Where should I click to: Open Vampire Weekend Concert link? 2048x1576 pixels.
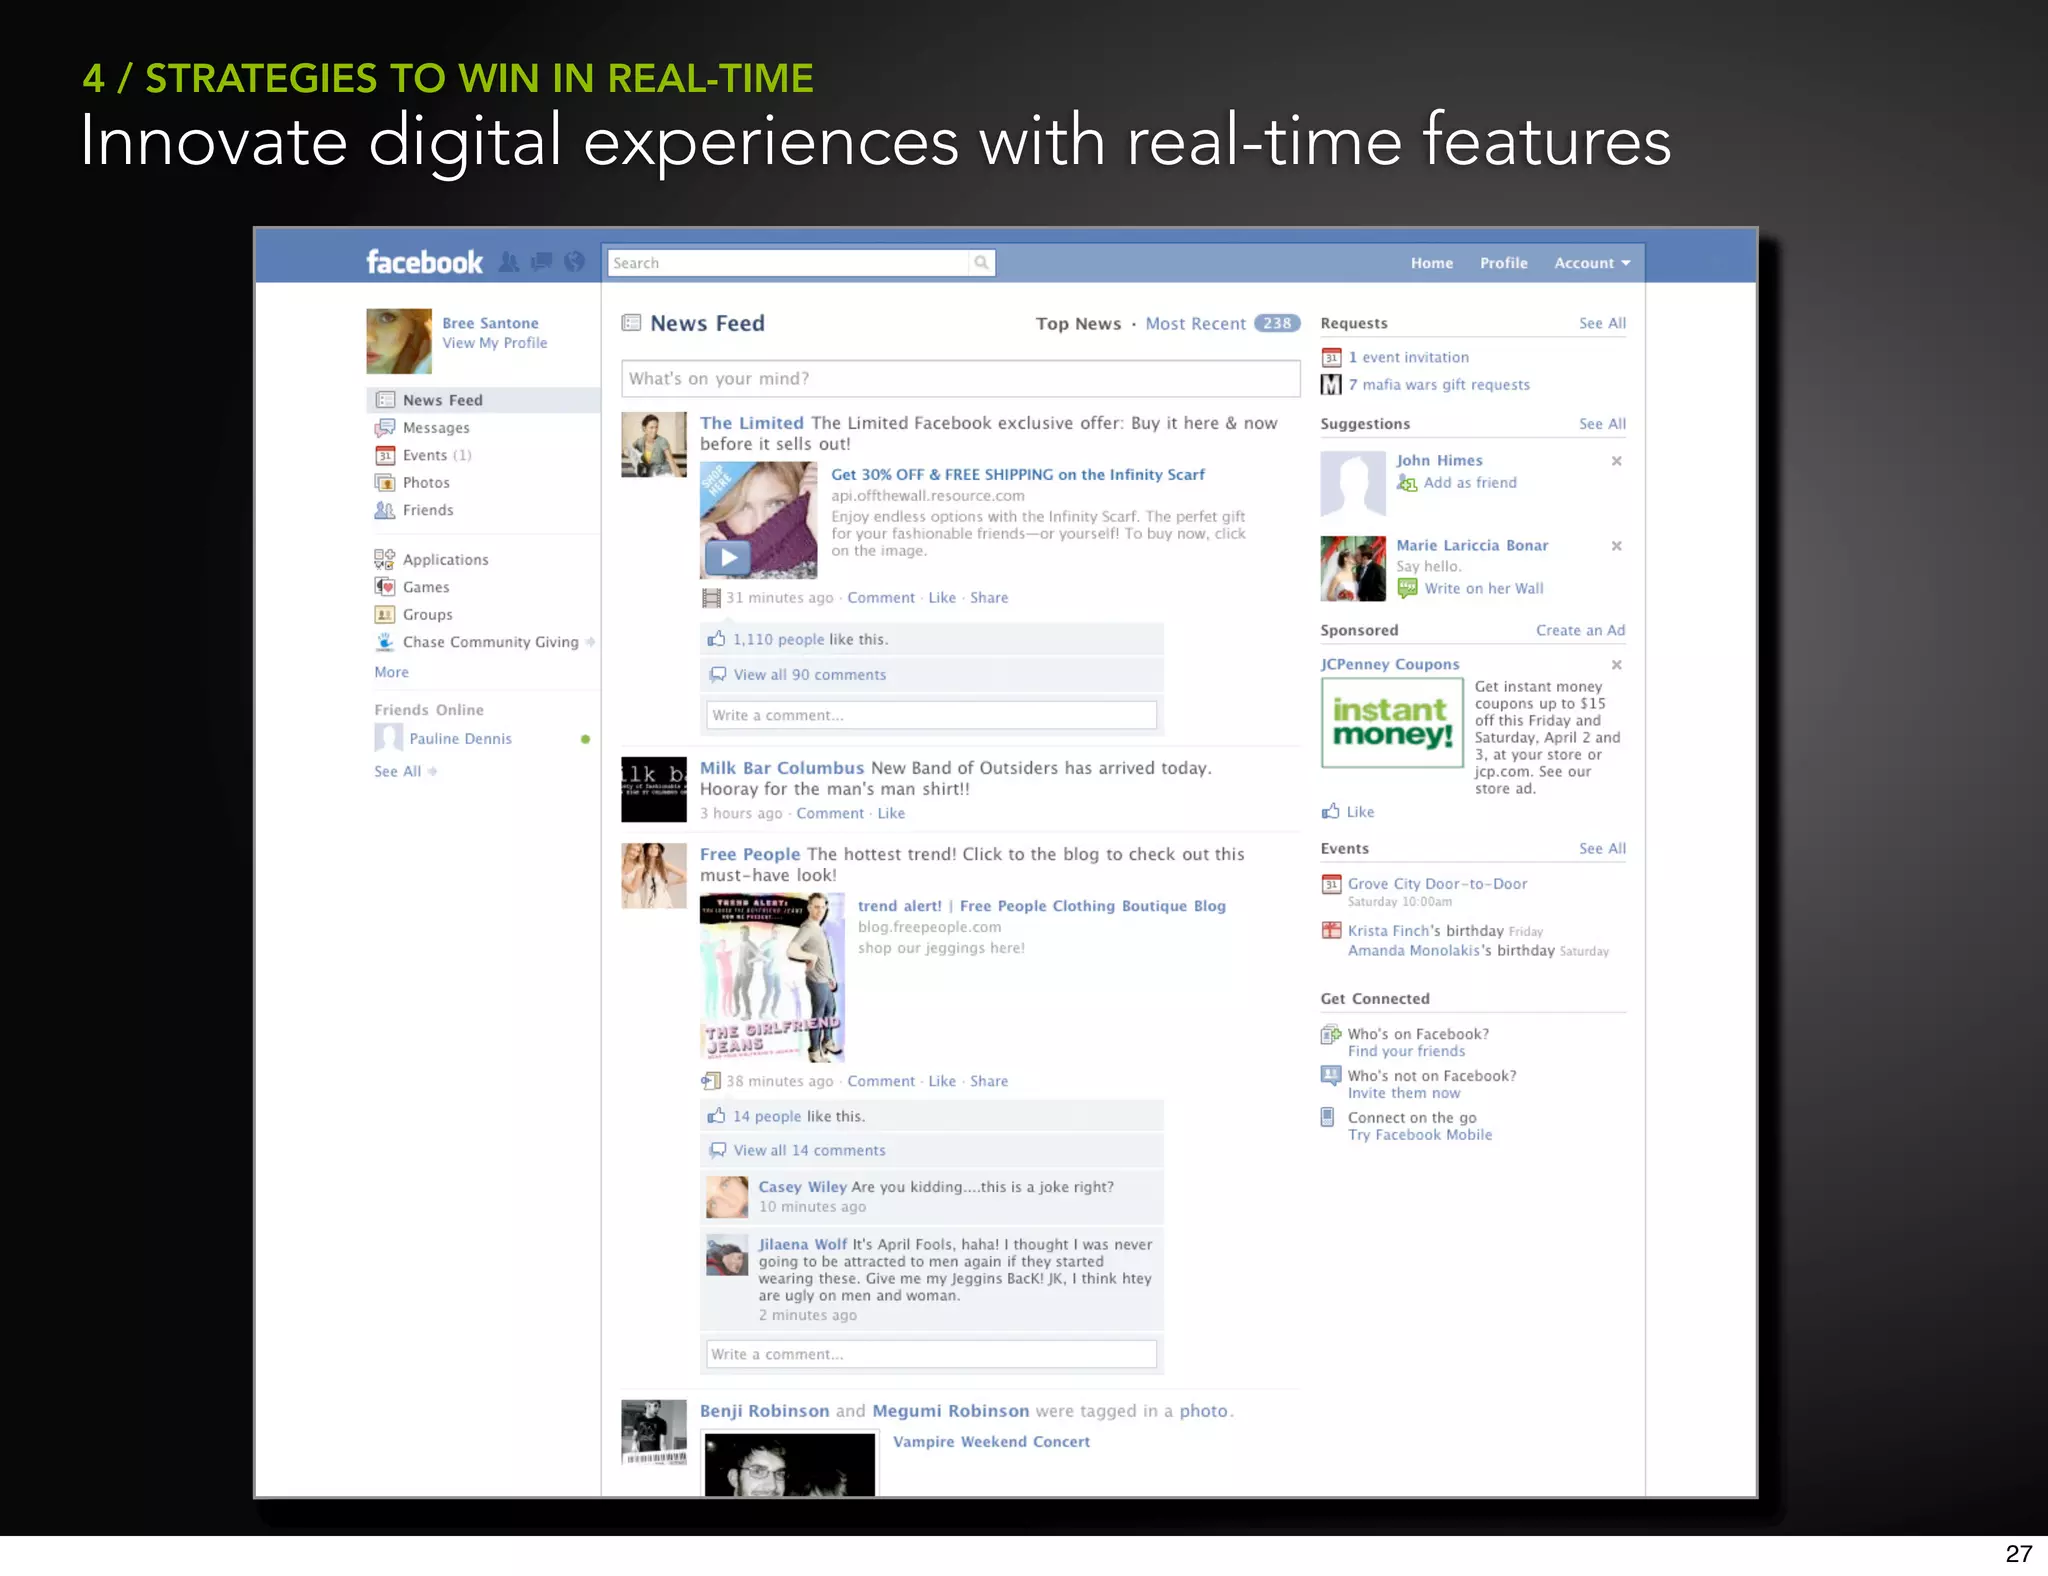click(991, 1442)
